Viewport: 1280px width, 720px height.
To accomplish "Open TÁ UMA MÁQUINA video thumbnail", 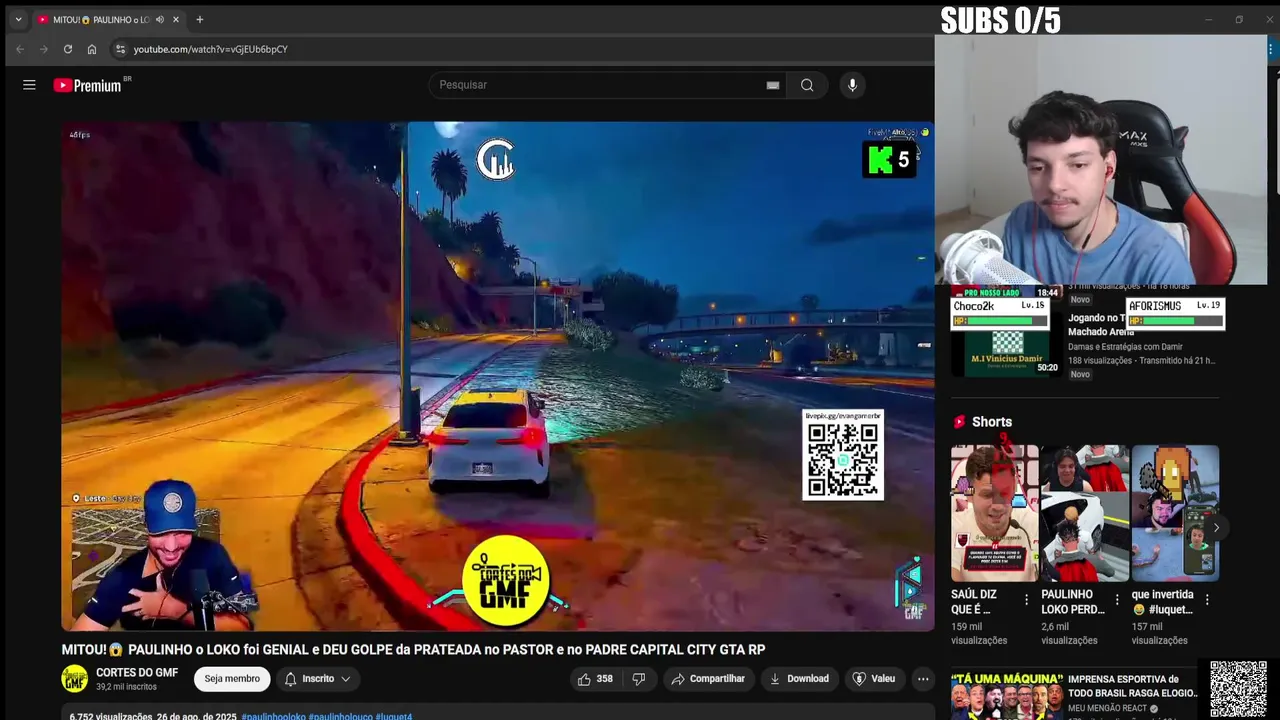I will click(x=1005, y=696).
